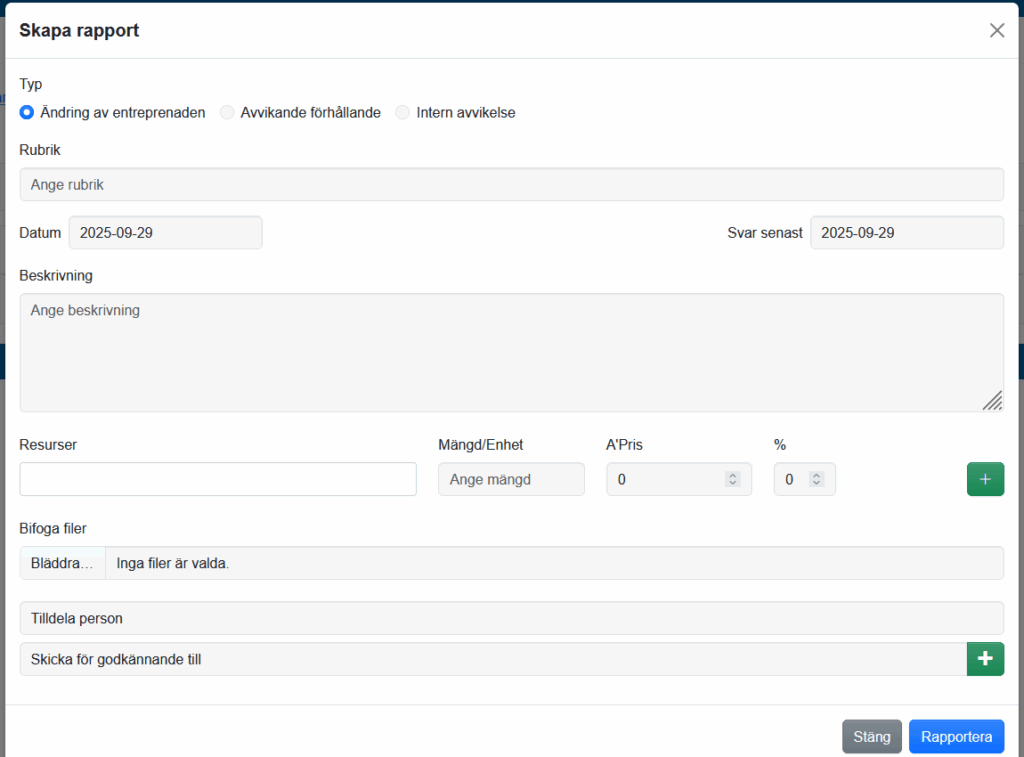
Task: Click the percent field spinner arrows
Action: pyautogui.click(x=816, y=479)
